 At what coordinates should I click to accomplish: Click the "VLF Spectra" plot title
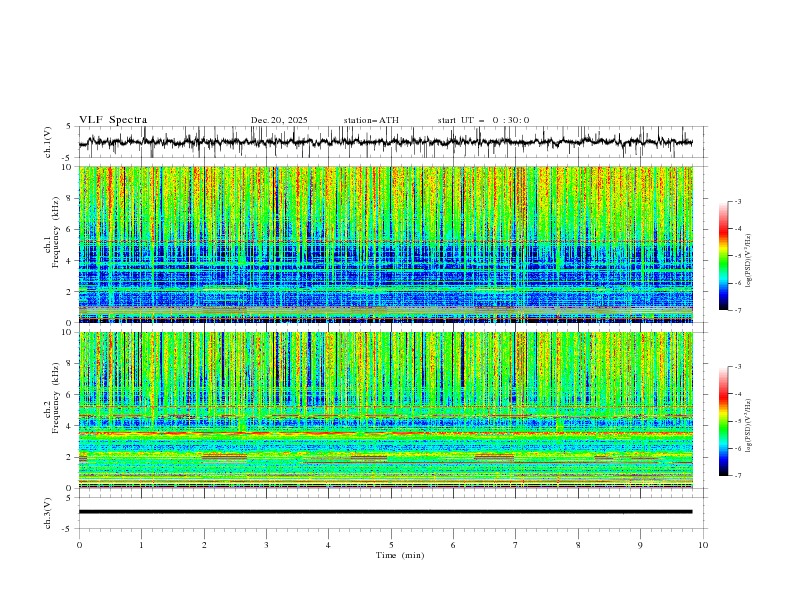(113, 120)
